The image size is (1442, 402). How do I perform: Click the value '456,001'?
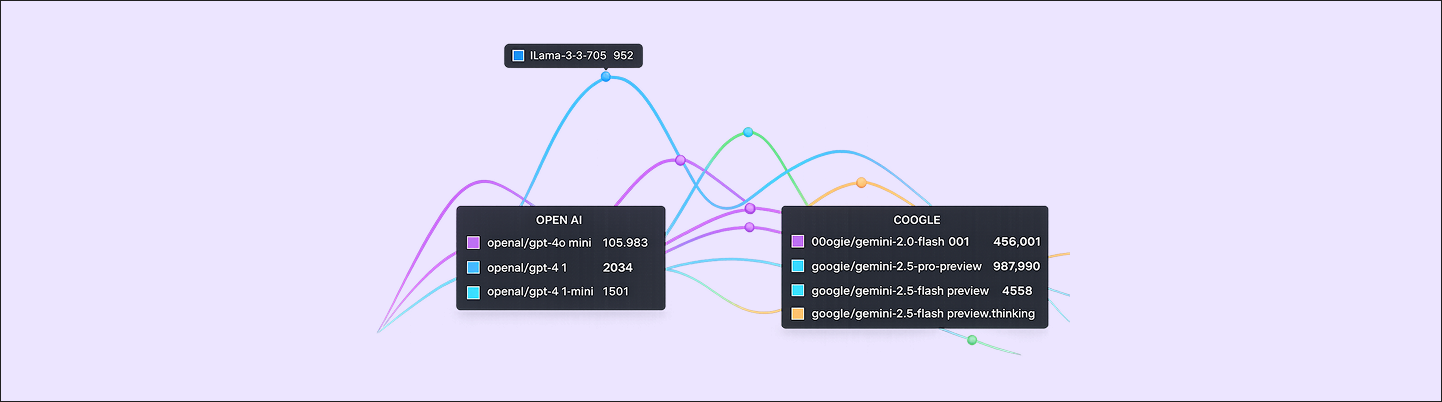[1017, 241]
